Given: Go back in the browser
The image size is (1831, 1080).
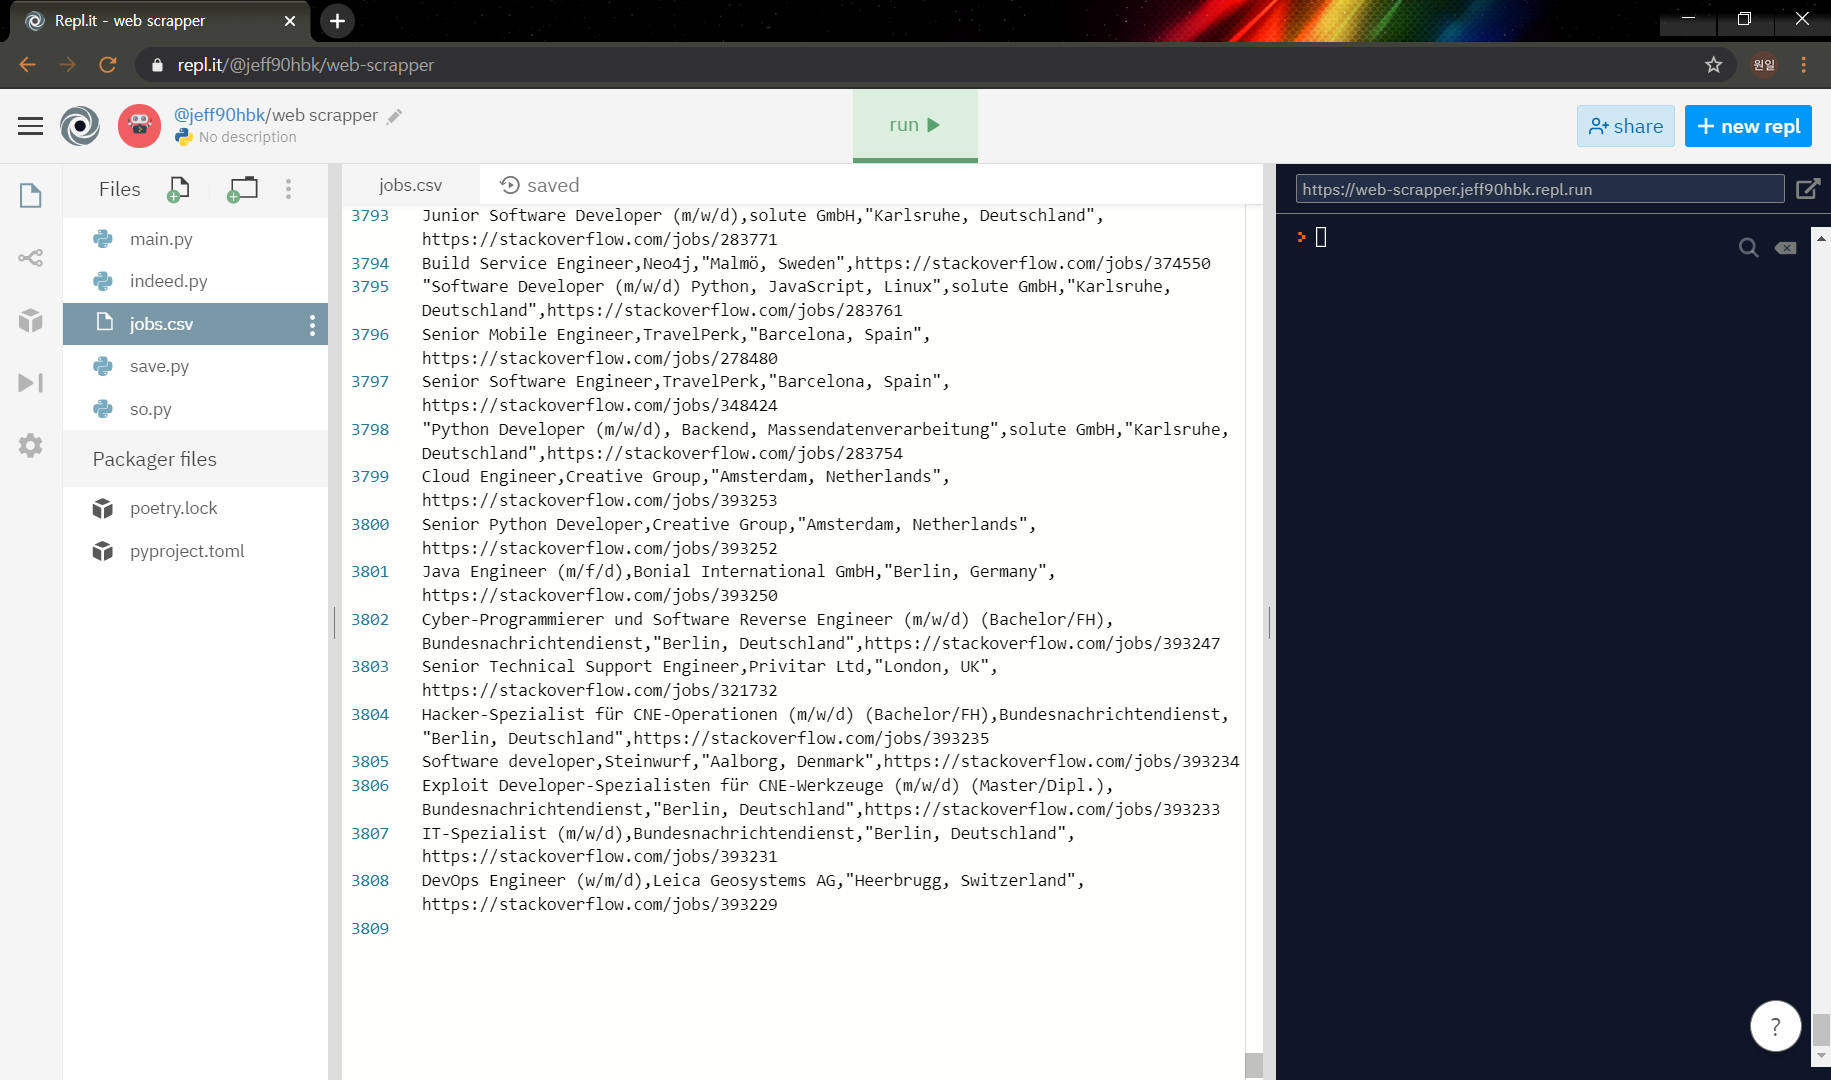Looking at the screenshot, I should pyautogui.click(x=27, y=65).
